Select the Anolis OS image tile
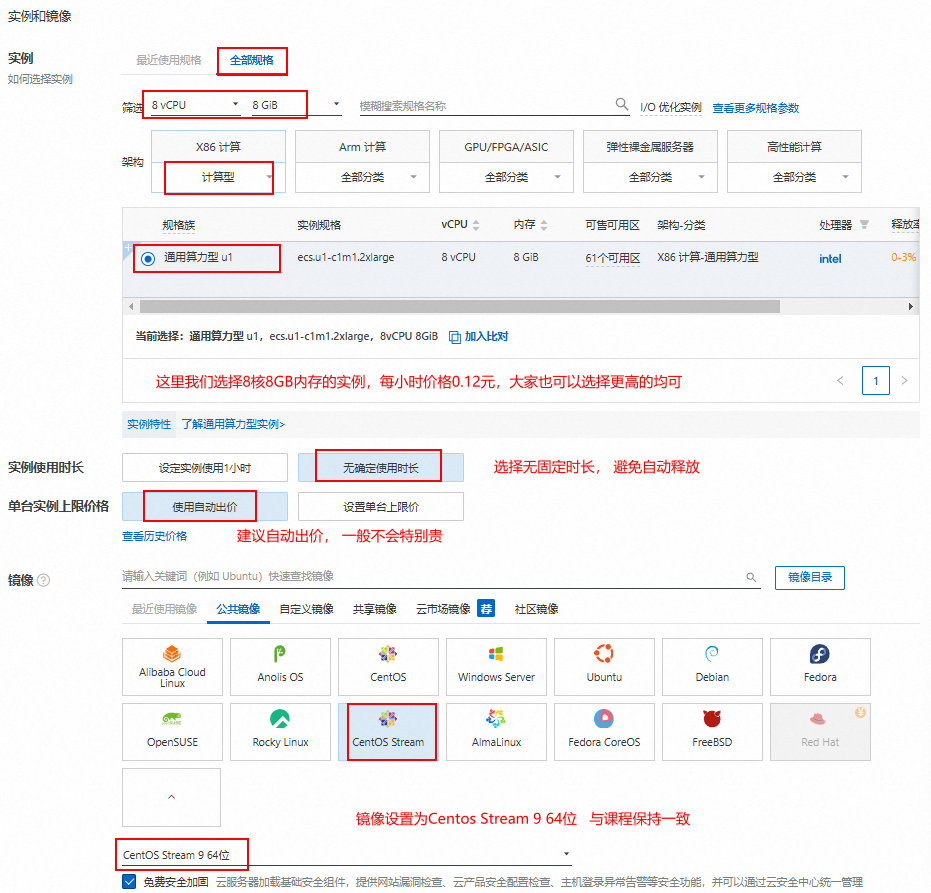This screenshot has height=893, width=931. coord(280,667)
